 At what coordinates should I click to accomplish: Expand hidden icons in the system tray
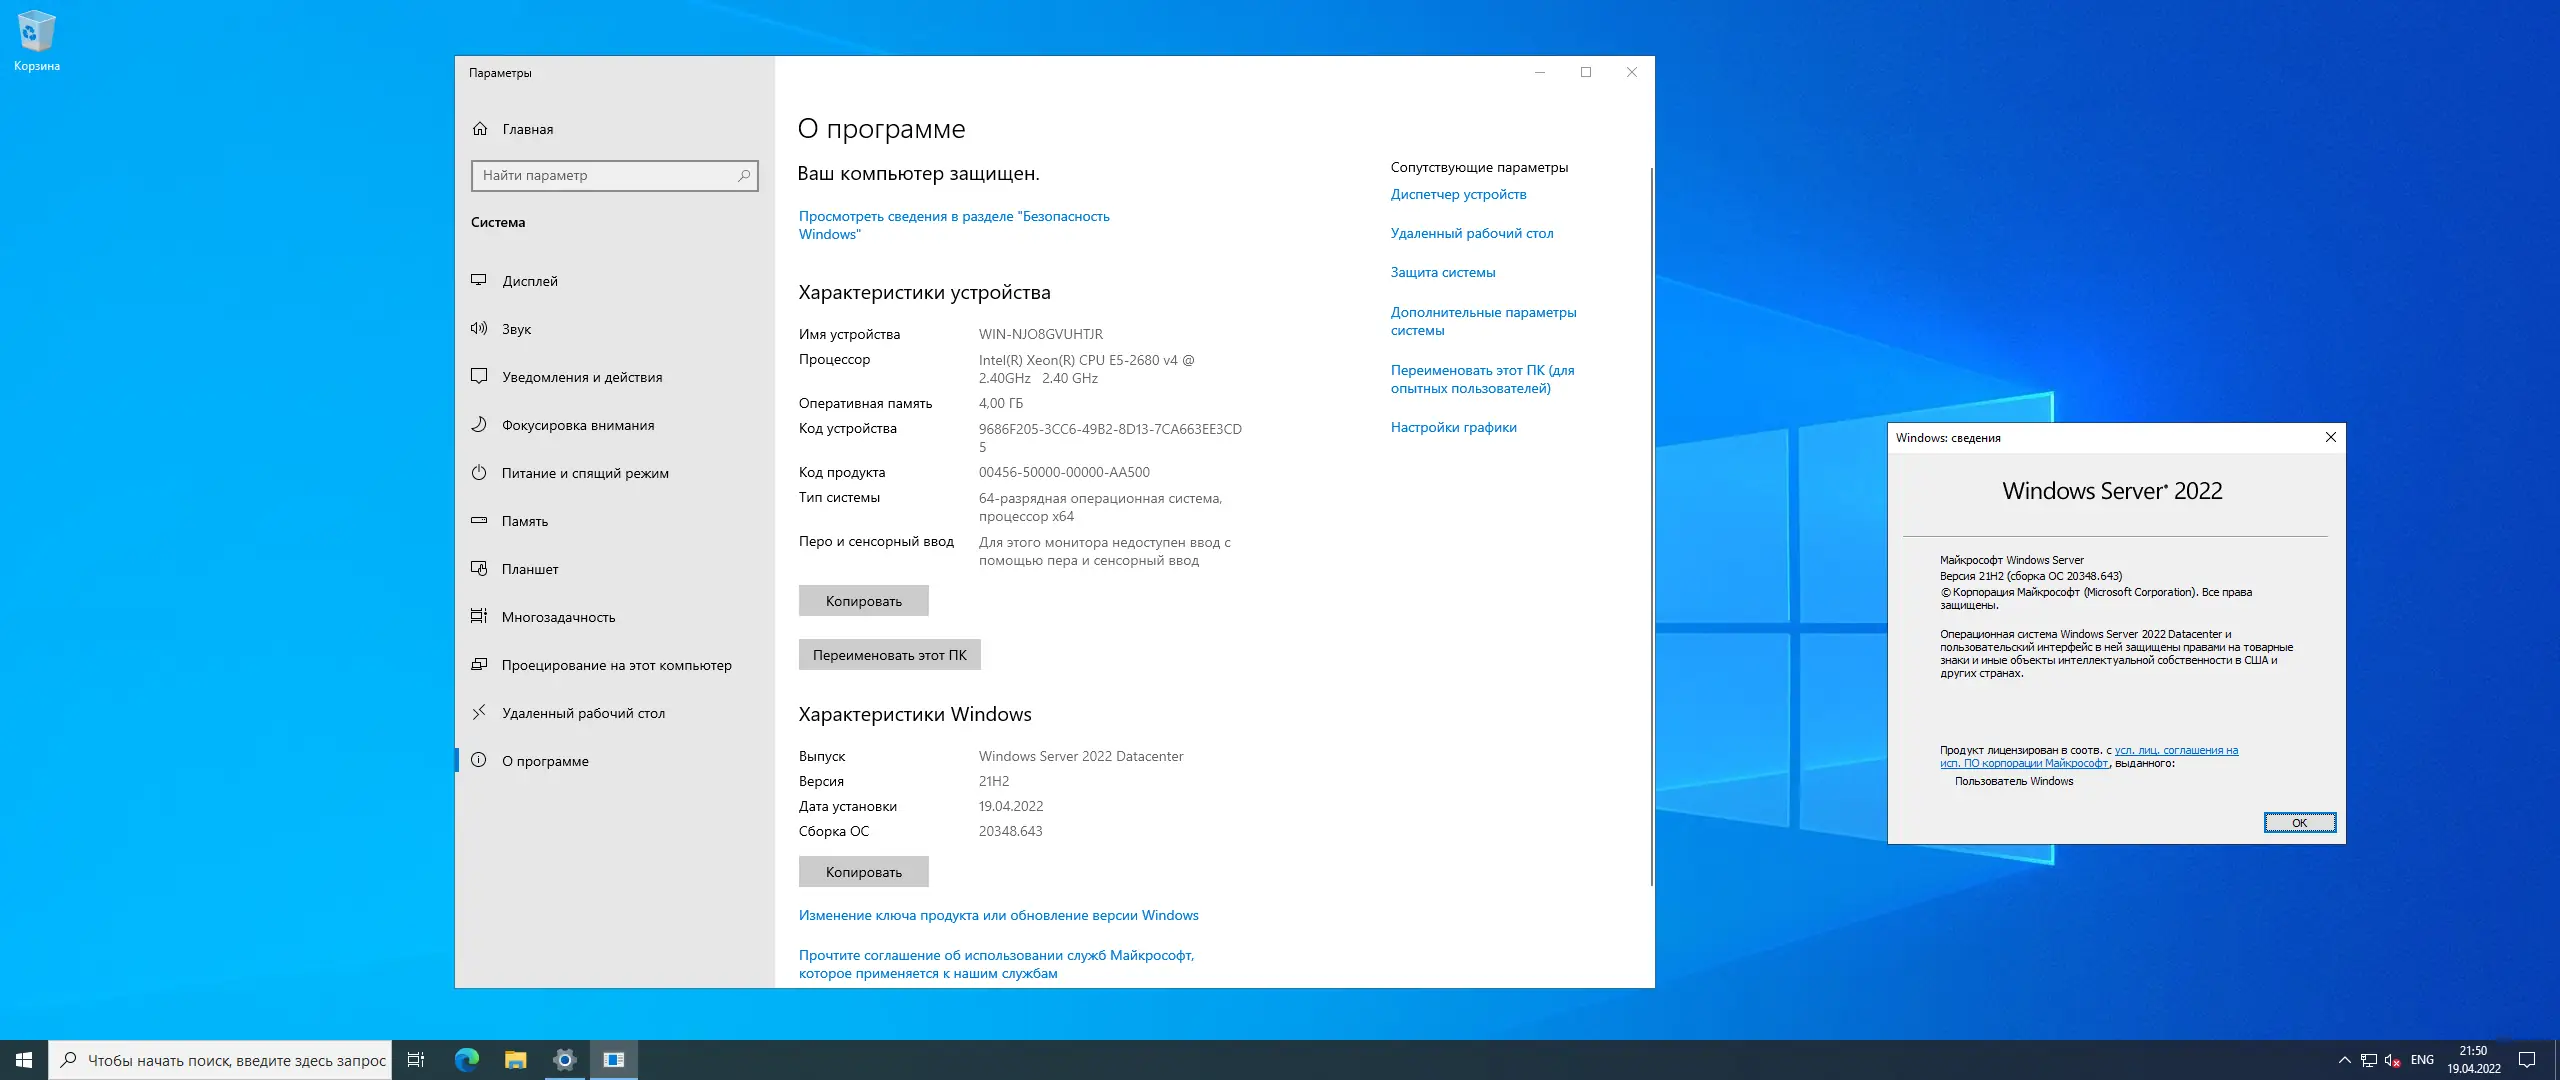coord(2342,1060)
